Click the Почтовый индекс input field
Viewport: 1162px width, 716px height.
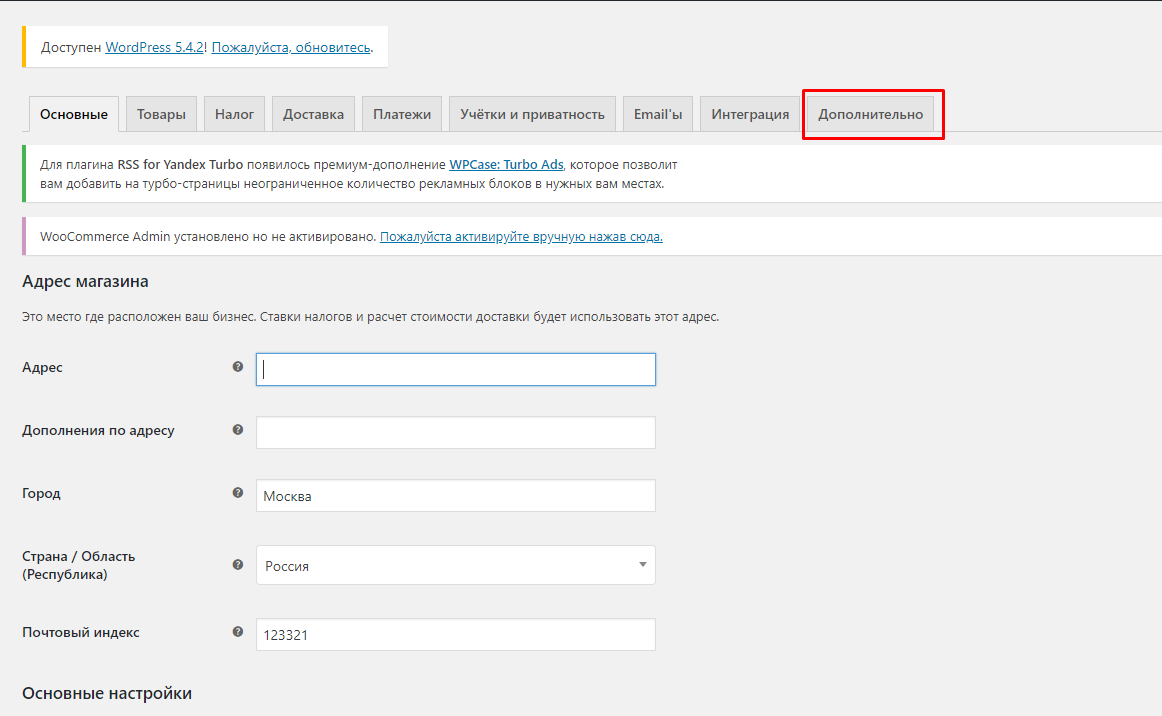(x=455, y=635)
